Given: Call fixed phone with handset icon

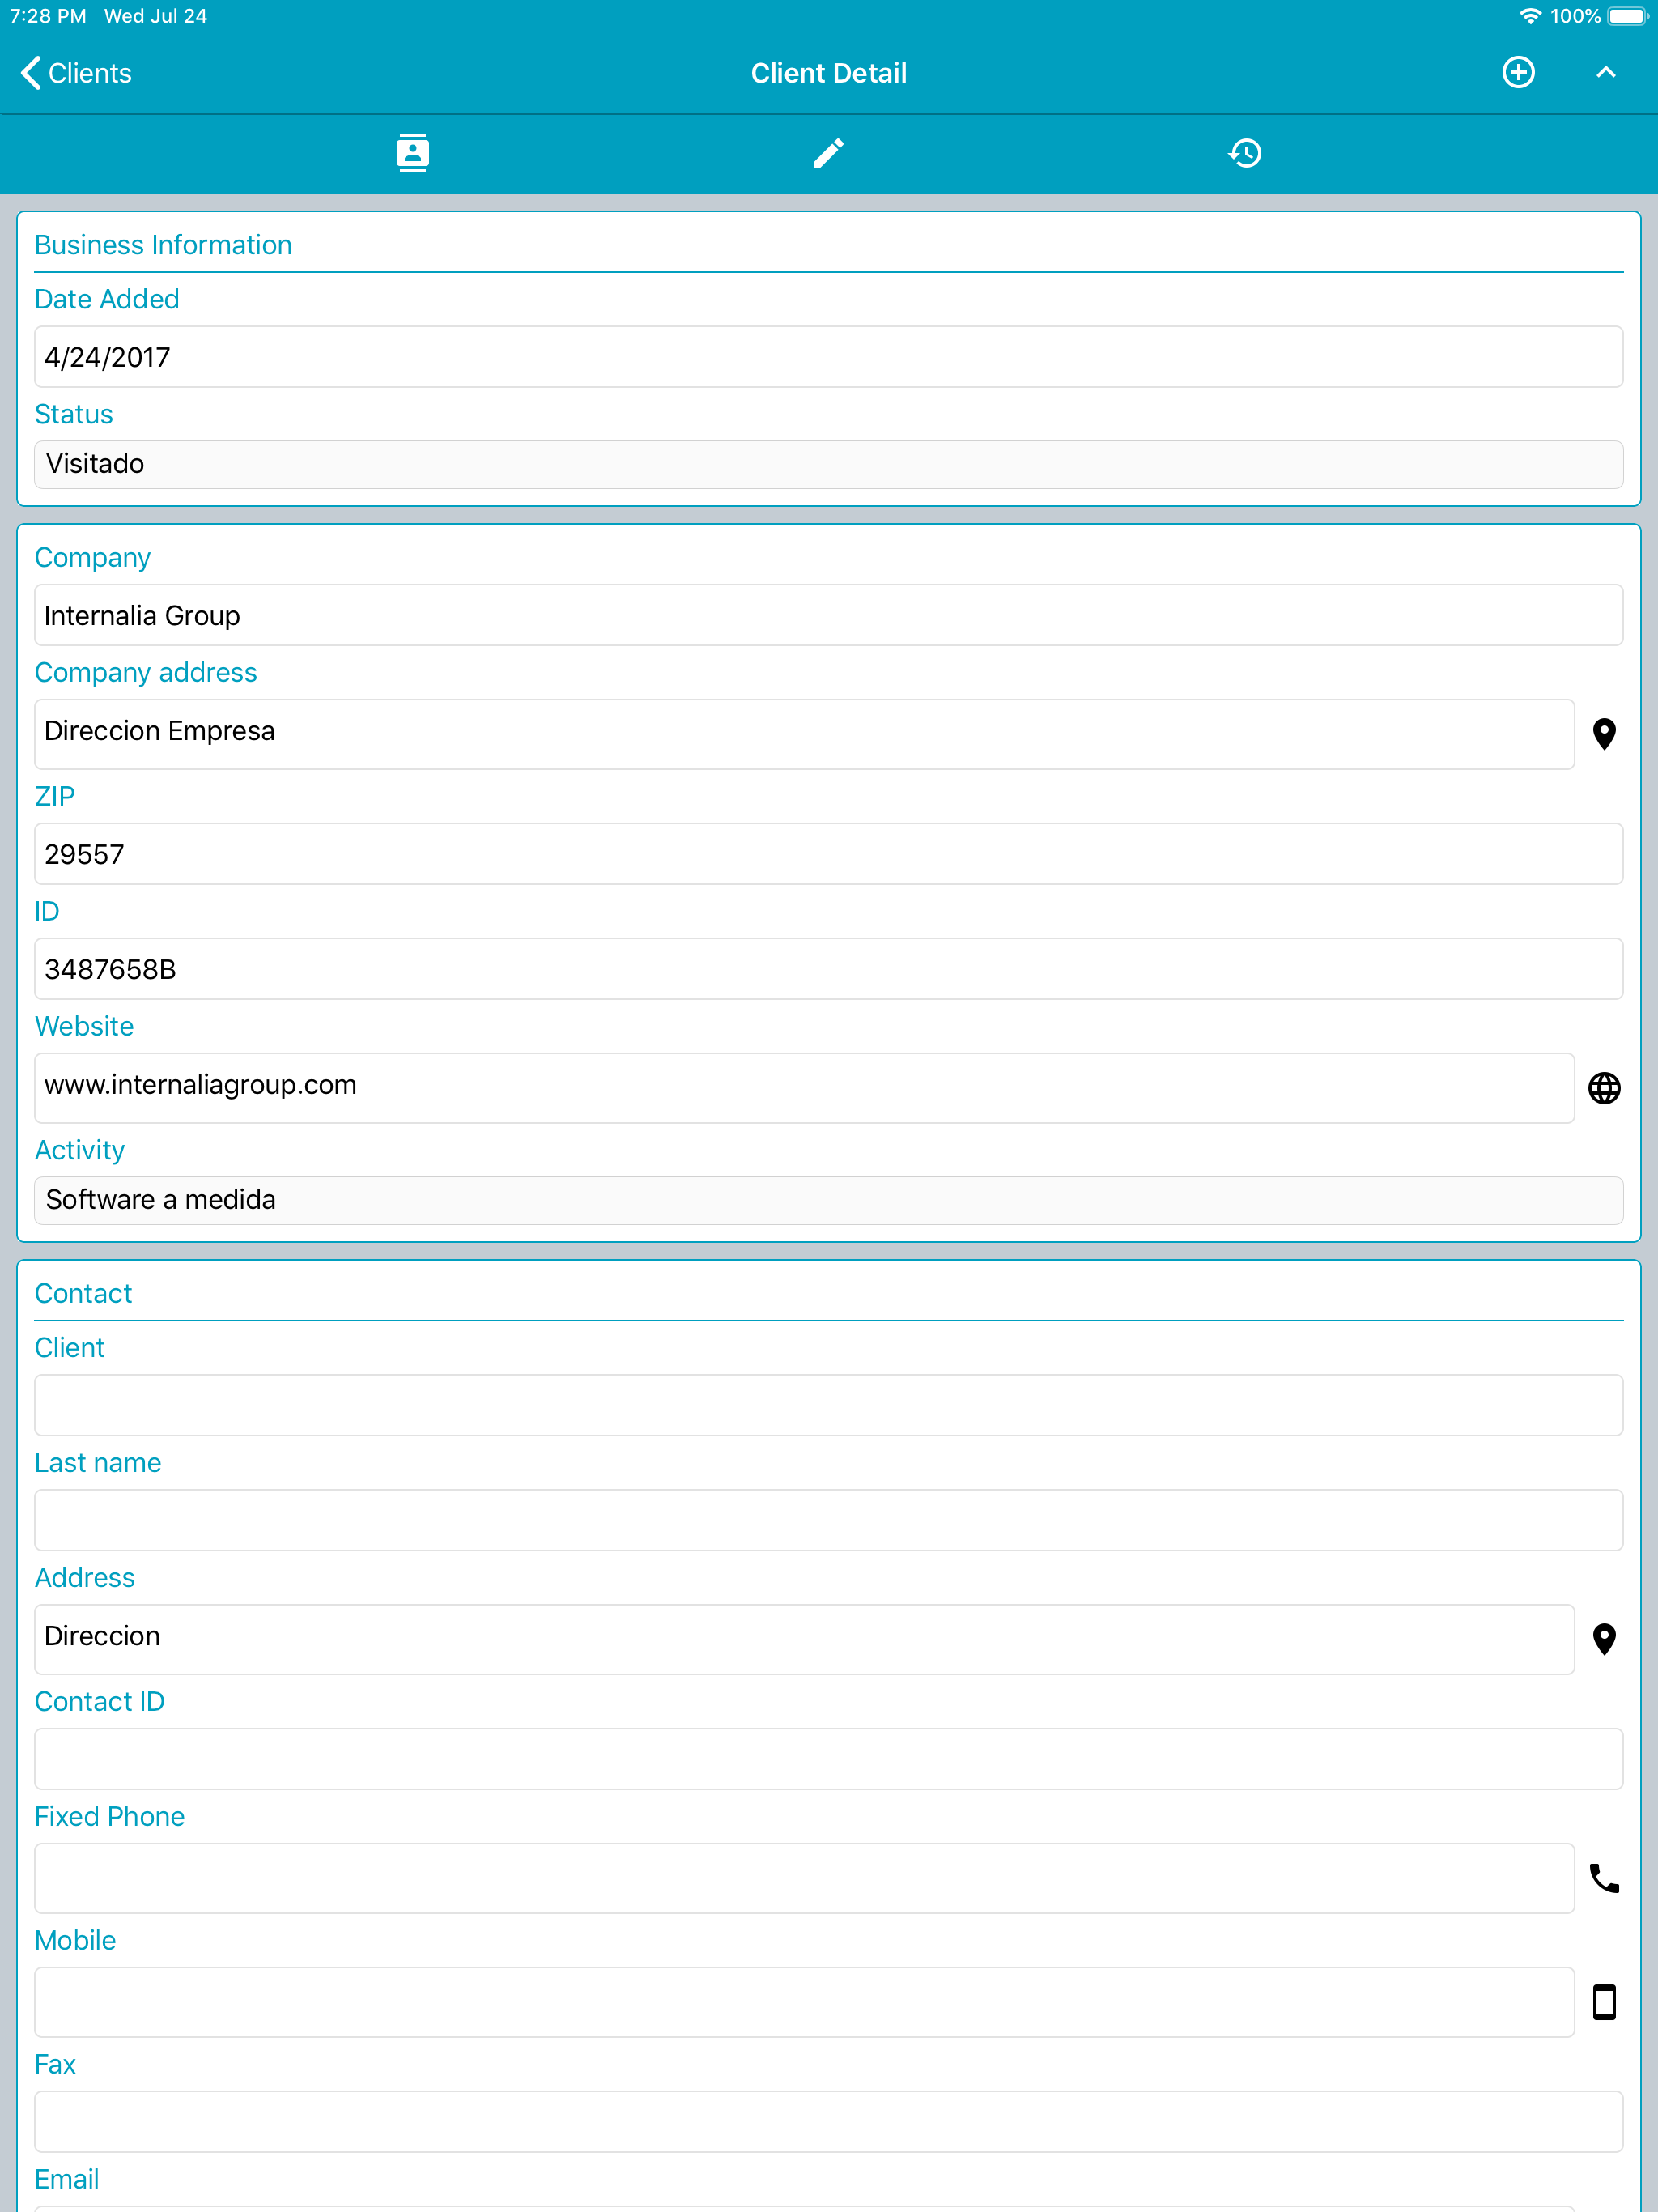Looking at the screenshot, I should (1604, 1878).
